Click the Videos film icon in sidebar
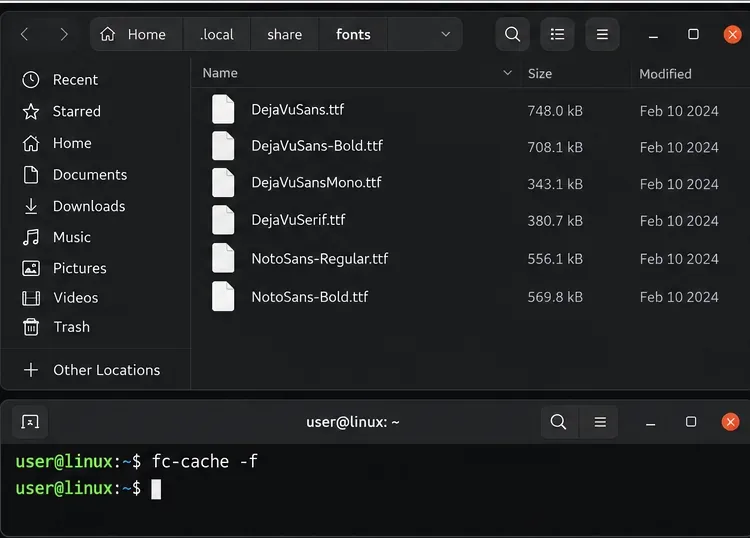The width and height of the screenshot is (750, 538). point(31,298)
